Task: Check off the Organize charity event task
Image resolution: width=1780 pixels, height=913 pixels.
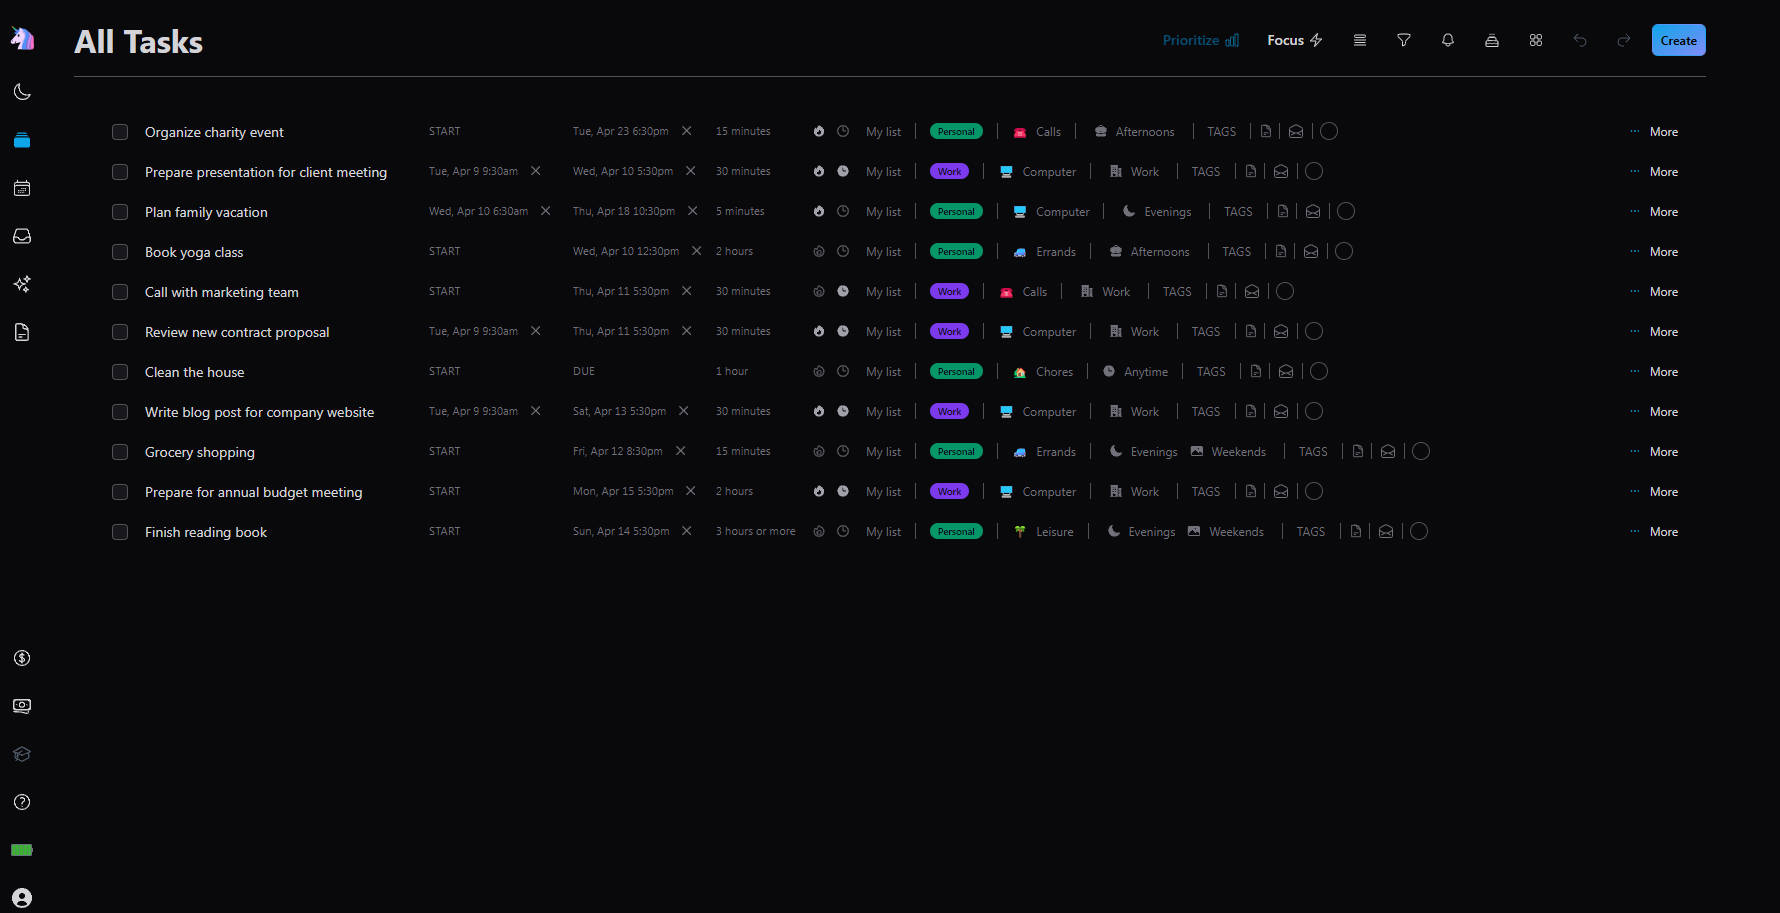Action: [x=120, y=132]
